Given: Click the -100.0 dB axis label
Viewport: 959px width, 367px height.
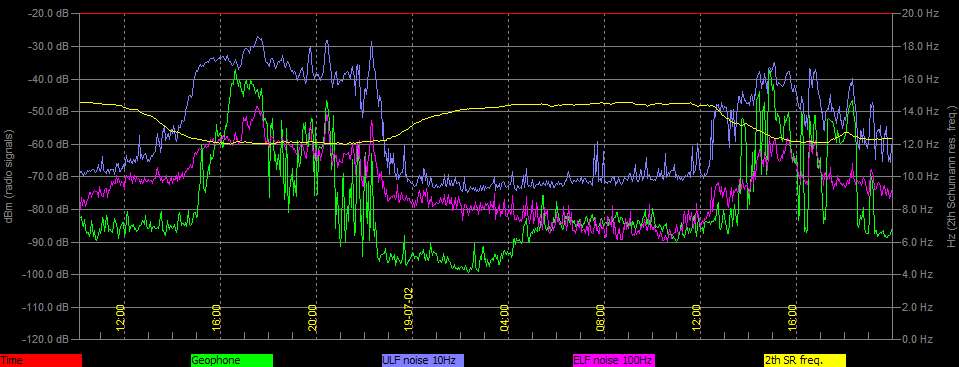Looking at the screenshot, I should [46, 275].
